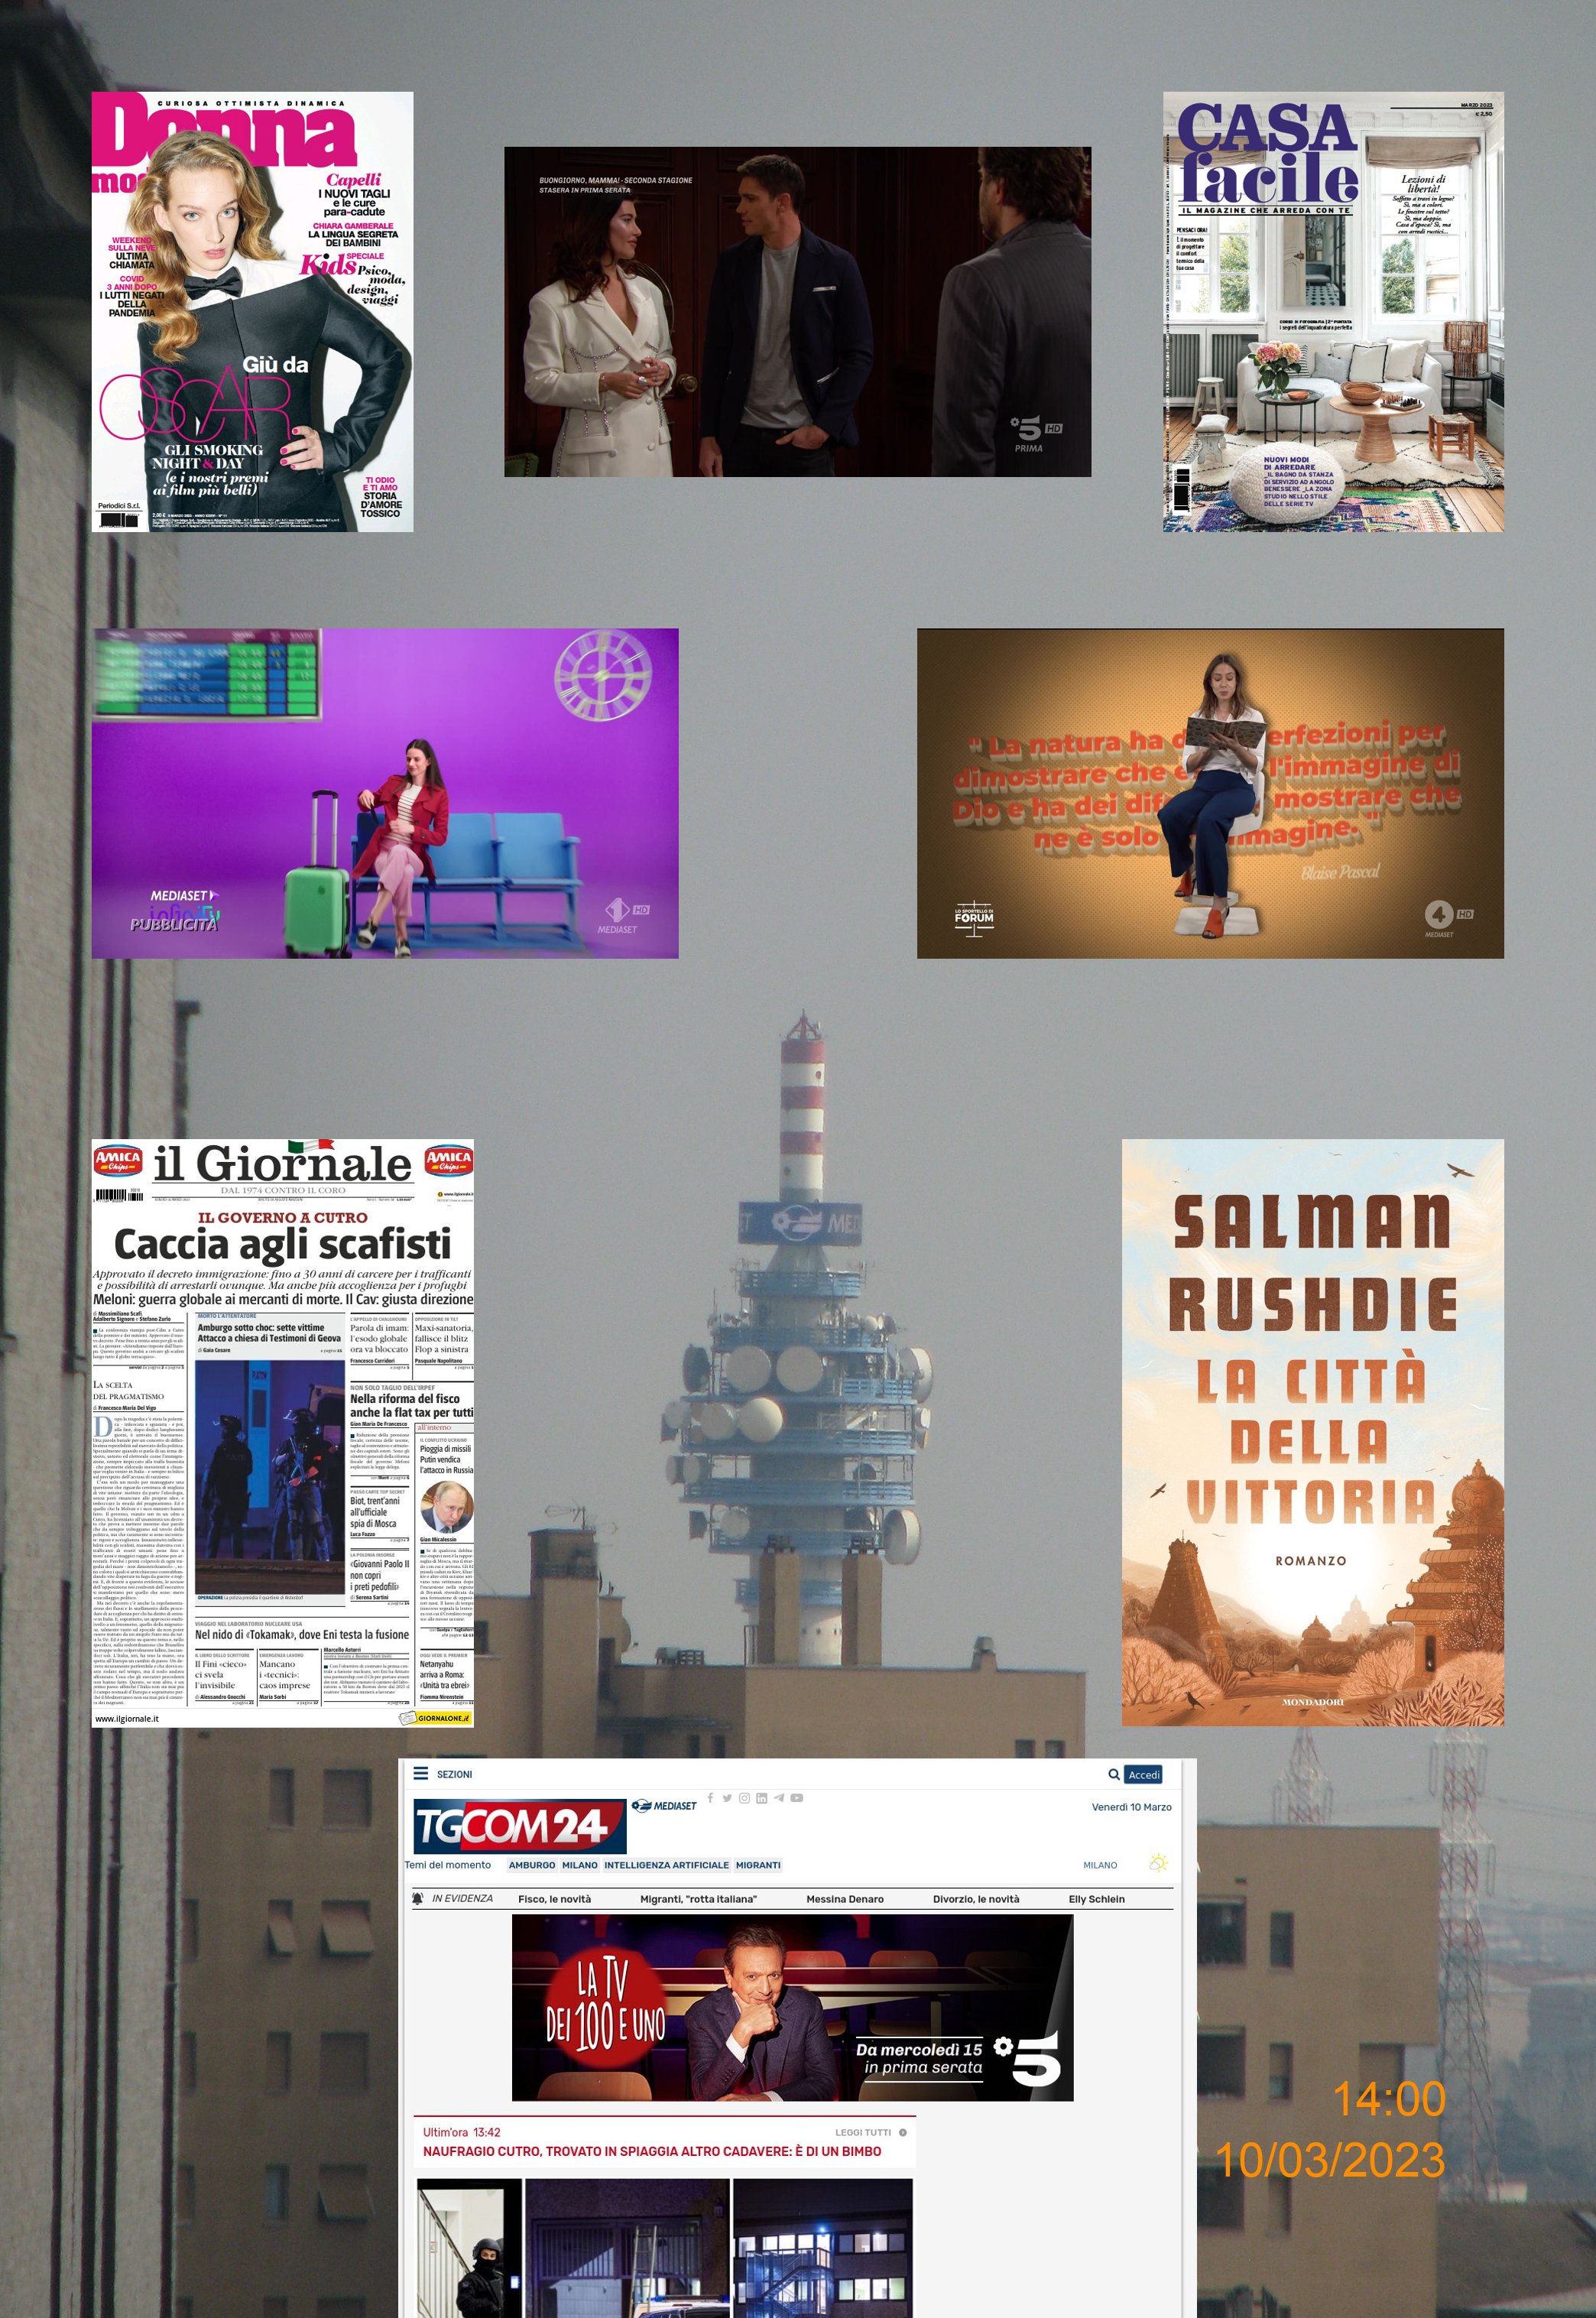This screenshot has height=2318, width=1596.
Task: Click the In Evidenza bell icon
Action: 418,1898
